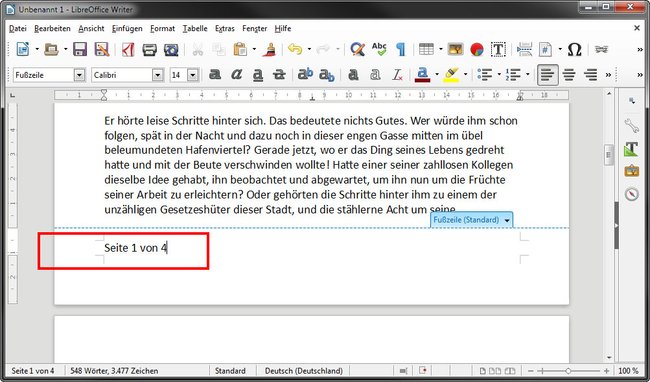
Task: Insert image icon
Action: coord(455,49)
